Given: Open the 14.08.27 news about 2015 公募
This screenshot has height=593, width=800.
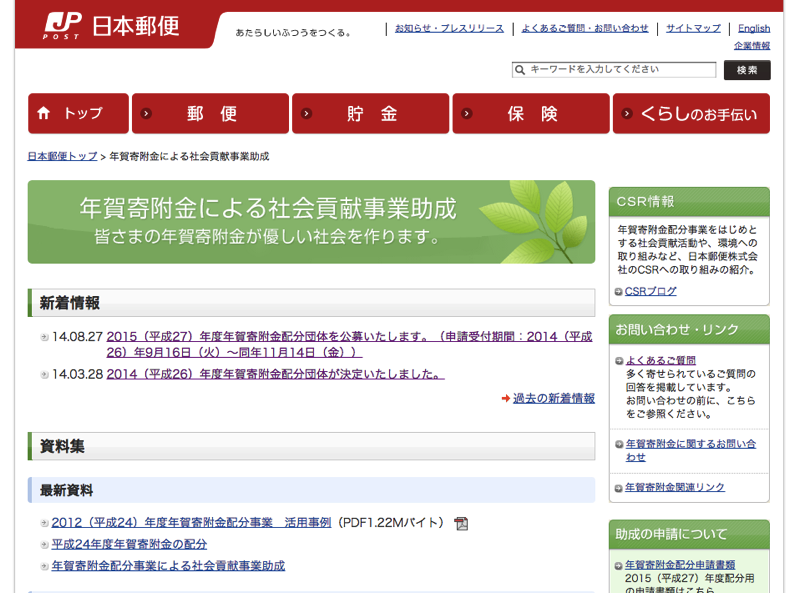Looking at the screenshot, I should [x=349, y=344].
